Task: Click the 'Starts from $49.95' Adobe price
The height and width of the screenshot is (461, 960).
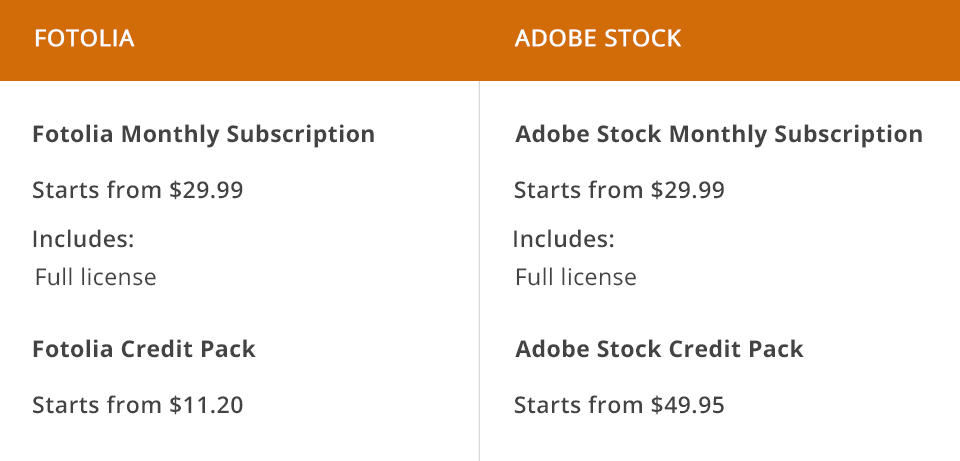Action: pyautogui.click(x=619, y=405)
